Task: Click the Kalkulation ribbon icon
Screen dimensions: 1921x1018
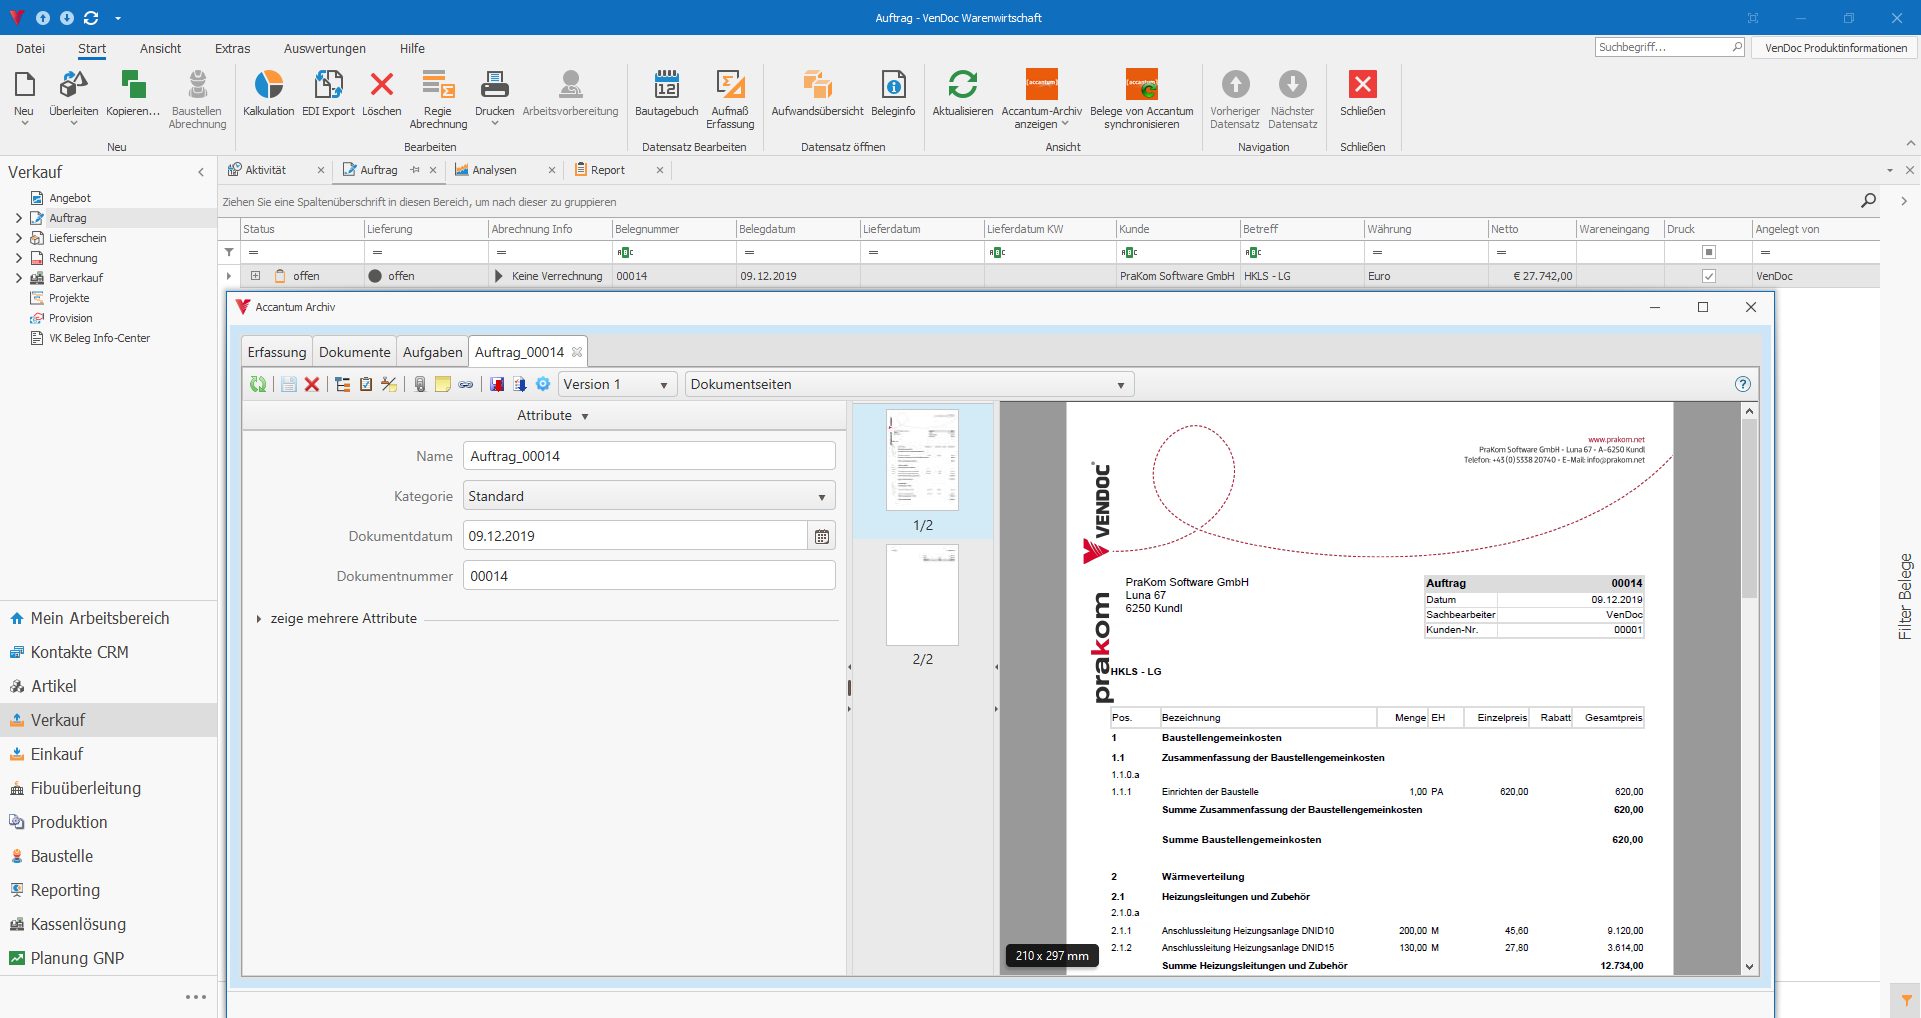Action: click(268, 86)
